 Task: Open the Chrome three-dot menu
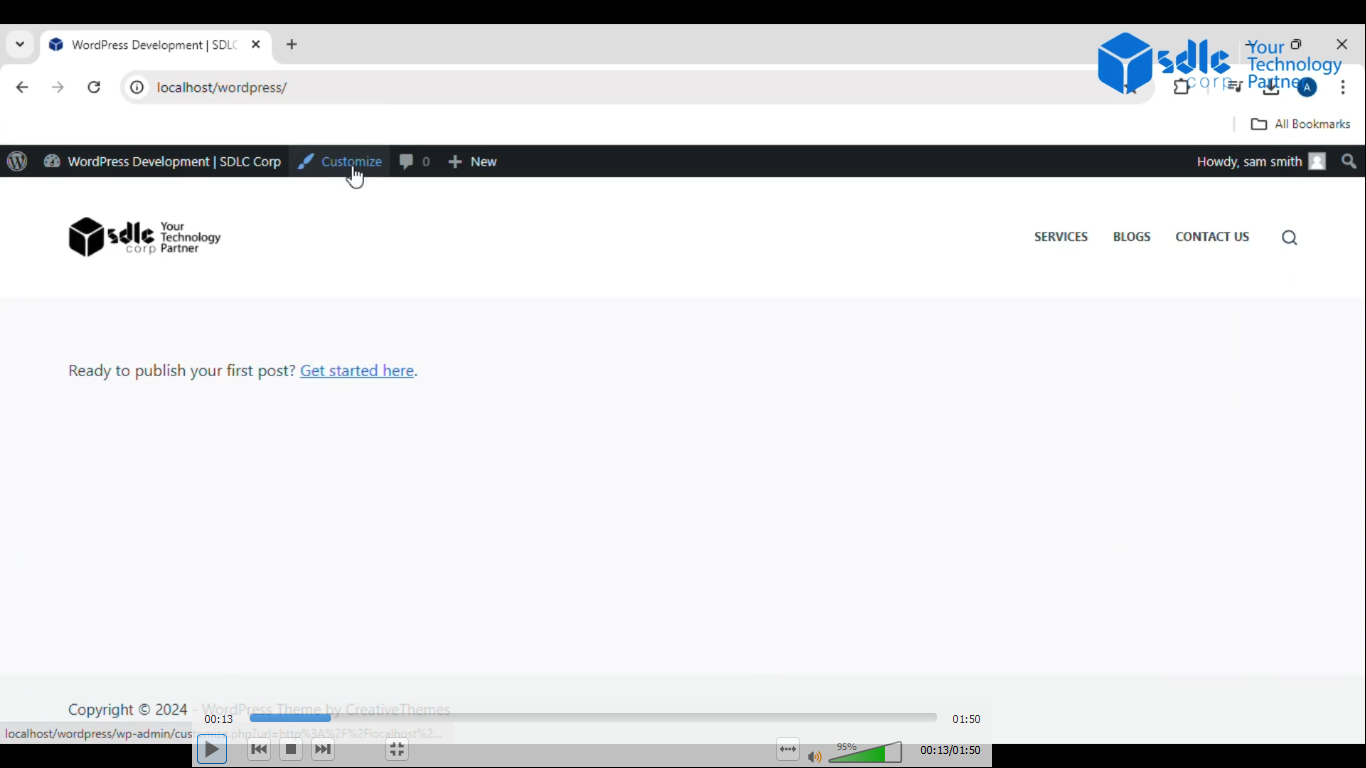[1343, 87]
